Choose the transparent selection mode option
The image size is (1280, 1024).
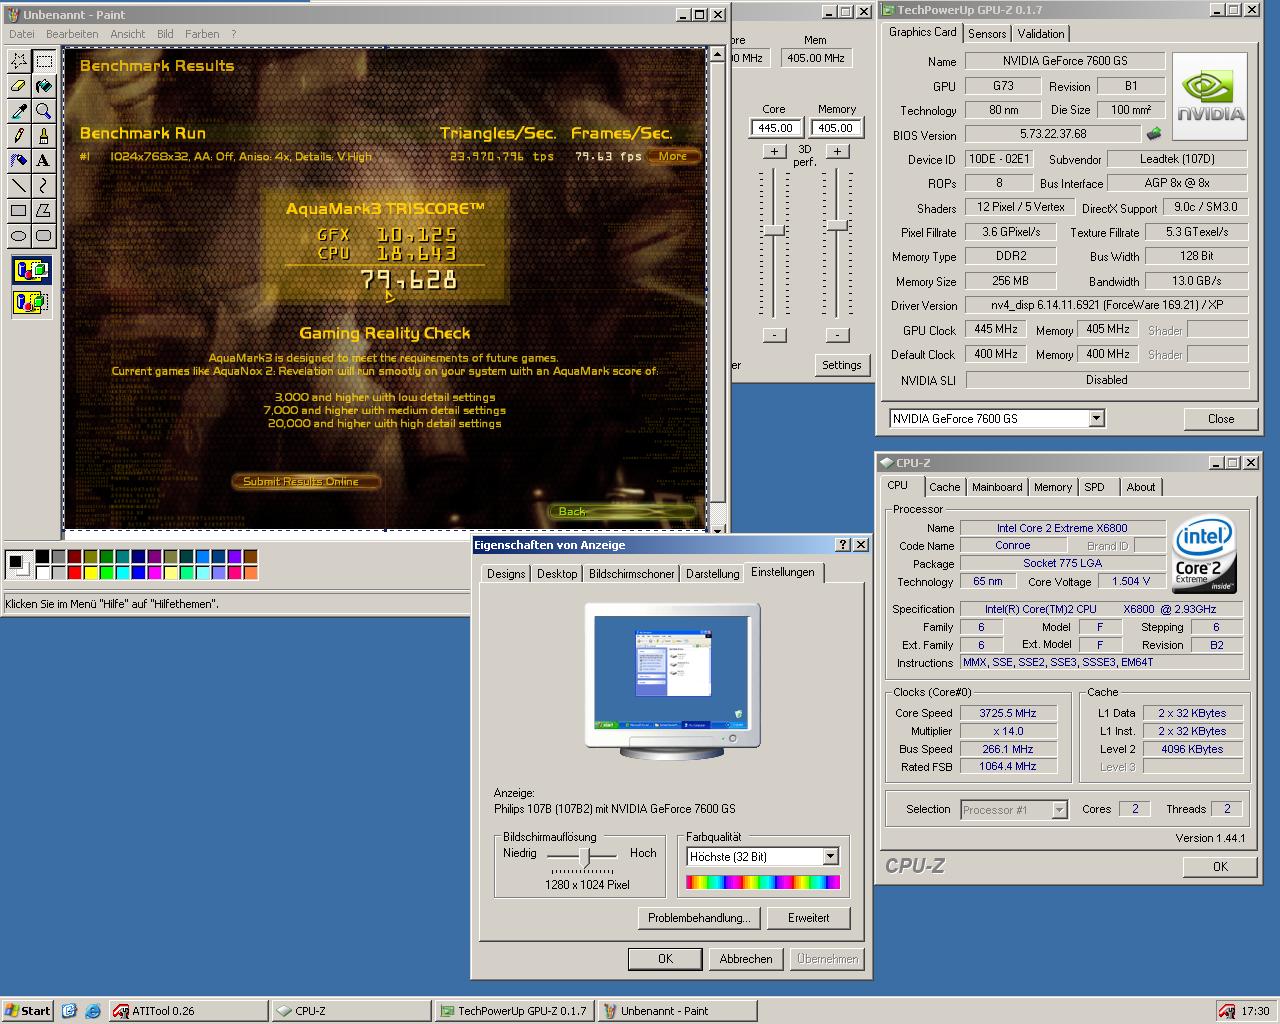click(31, 300)
